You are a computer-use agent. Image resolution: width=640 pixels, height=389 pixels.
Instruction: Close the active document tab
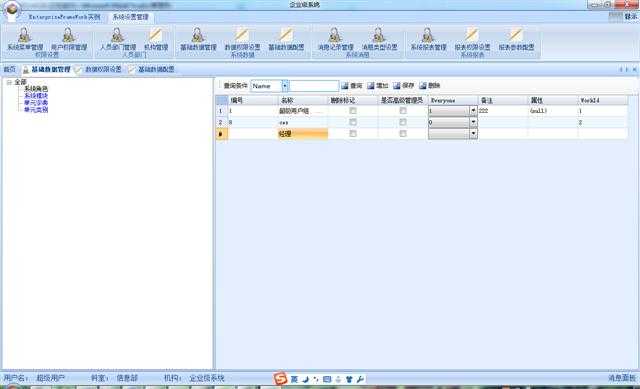click(x=635, y=70)
